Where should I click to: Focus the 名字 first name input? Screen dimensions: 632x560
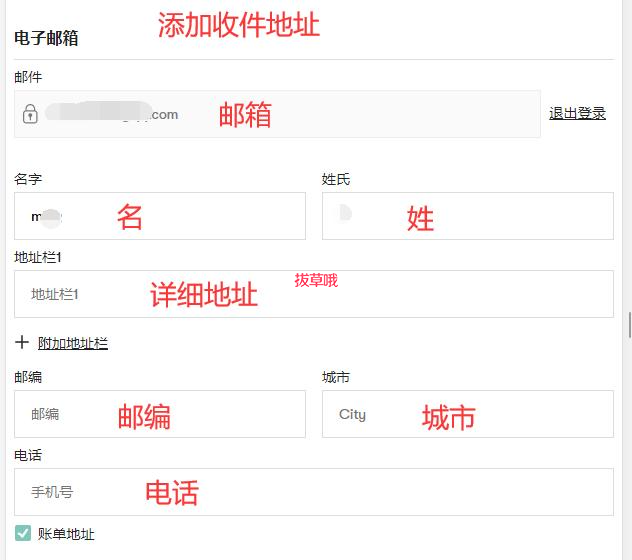point(160,216)
